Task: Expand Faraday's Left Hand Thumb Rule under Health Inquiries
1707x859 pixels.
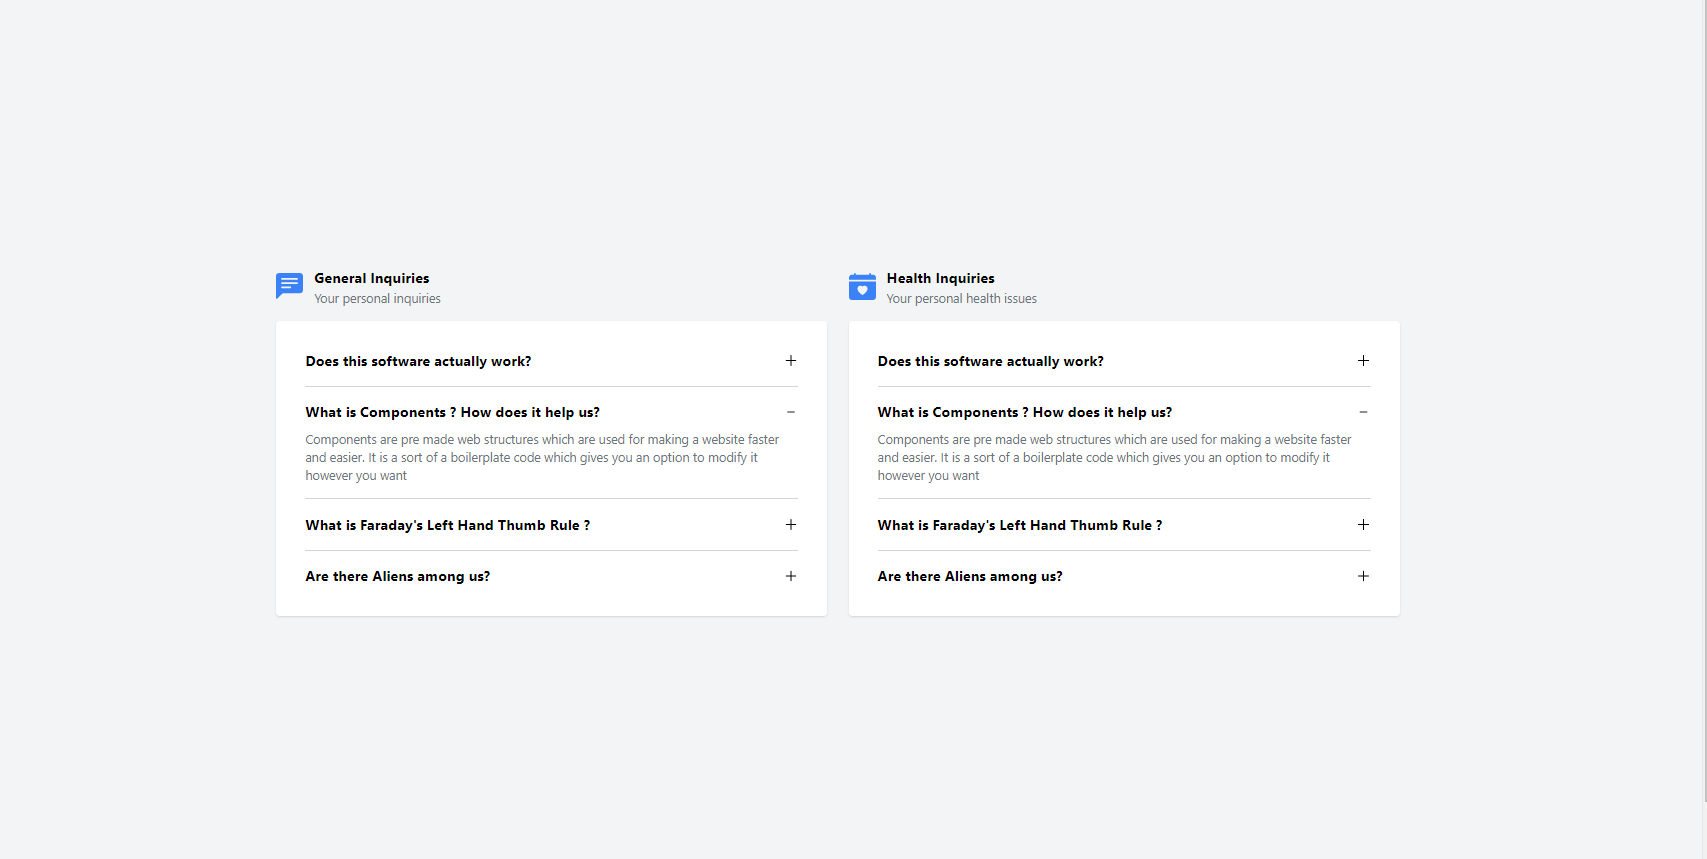Action: (1363, 524)
